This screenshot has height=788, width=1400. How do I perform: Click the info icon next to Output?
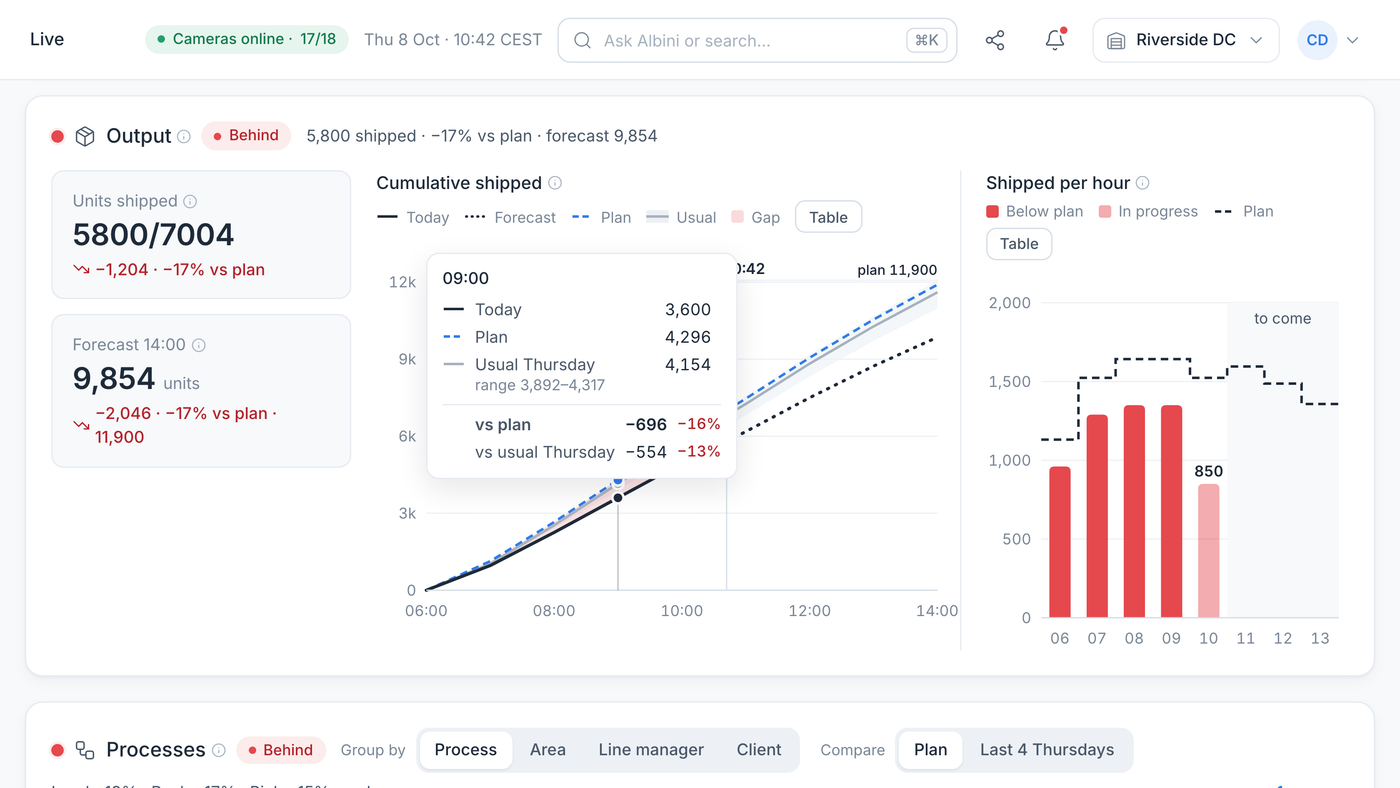pyautogui.click(x=184, y=136)
